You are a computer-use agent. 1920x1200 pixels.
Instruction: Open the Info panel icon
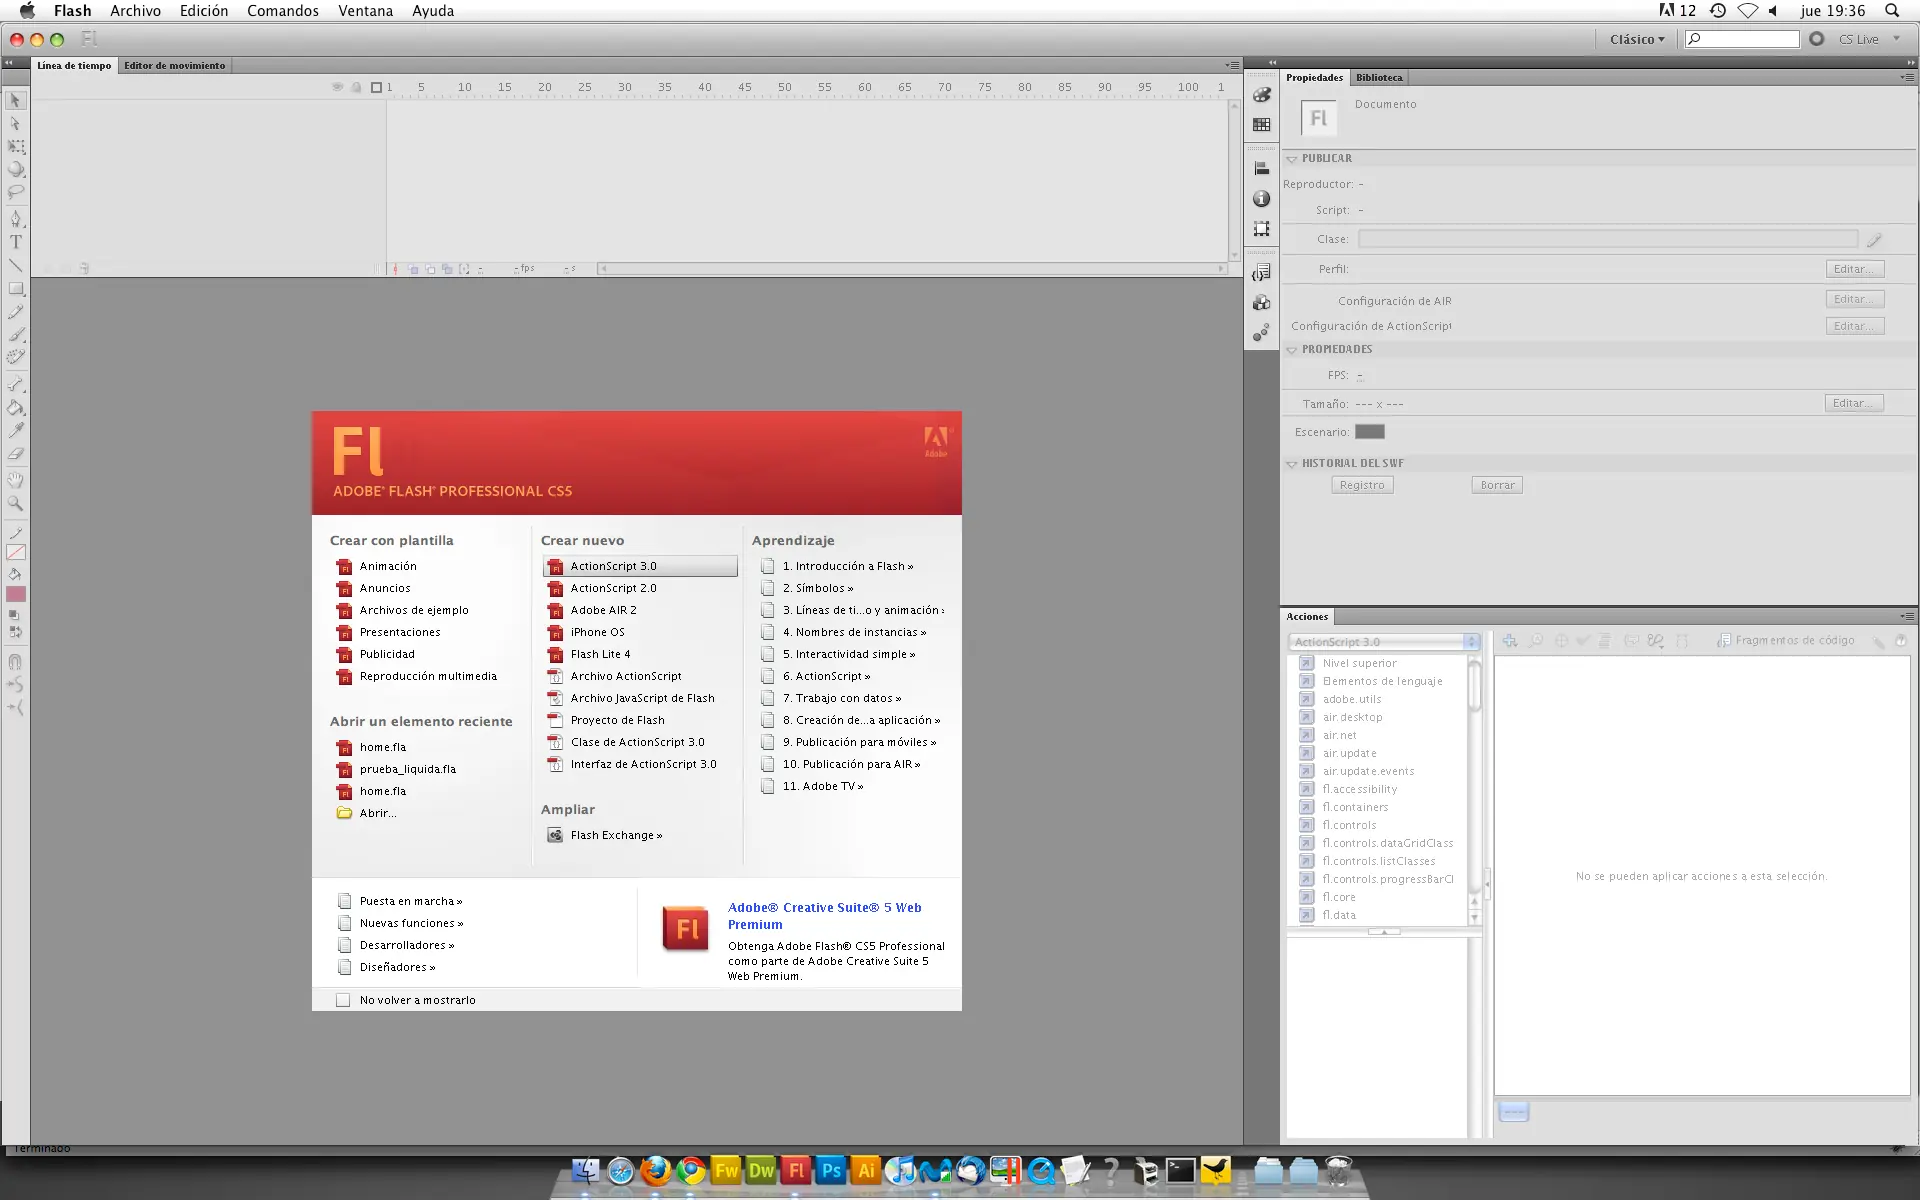(1262, 199)
